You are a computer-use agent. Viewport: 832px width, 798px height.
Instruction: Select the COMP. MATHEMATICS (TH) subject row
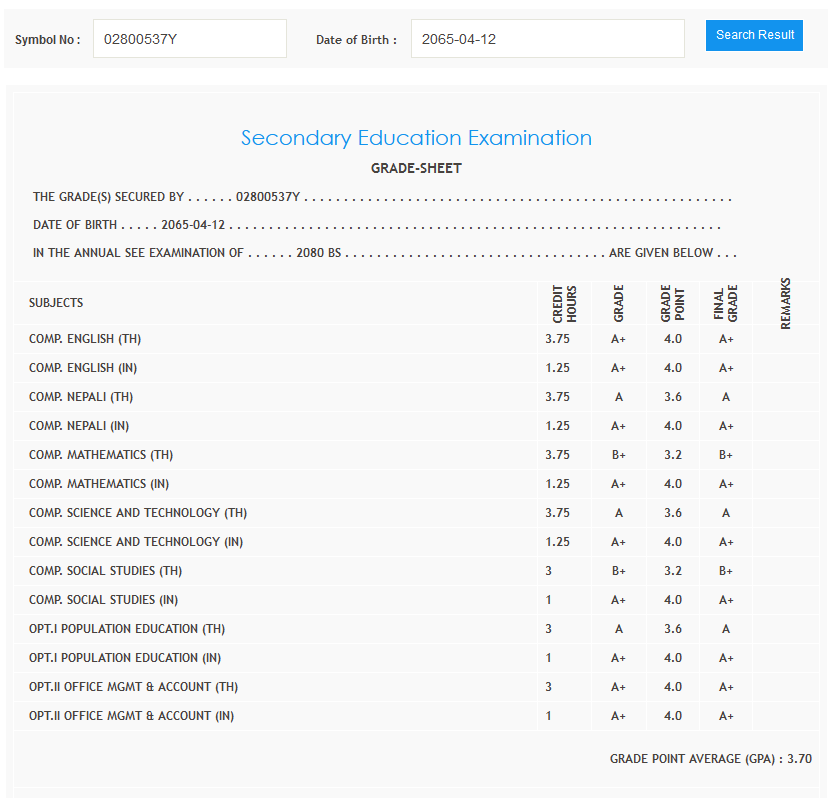pos(101,455)
